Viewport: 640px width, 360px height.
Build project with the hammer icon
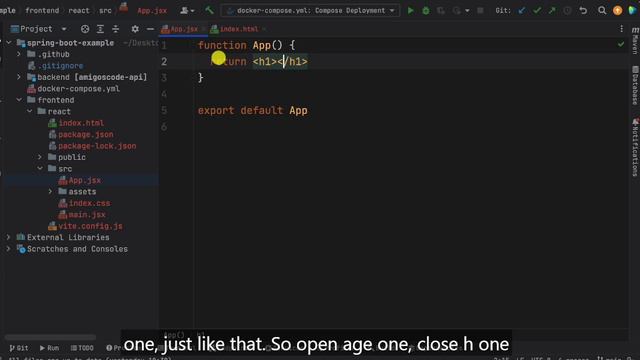click(209, 10)
